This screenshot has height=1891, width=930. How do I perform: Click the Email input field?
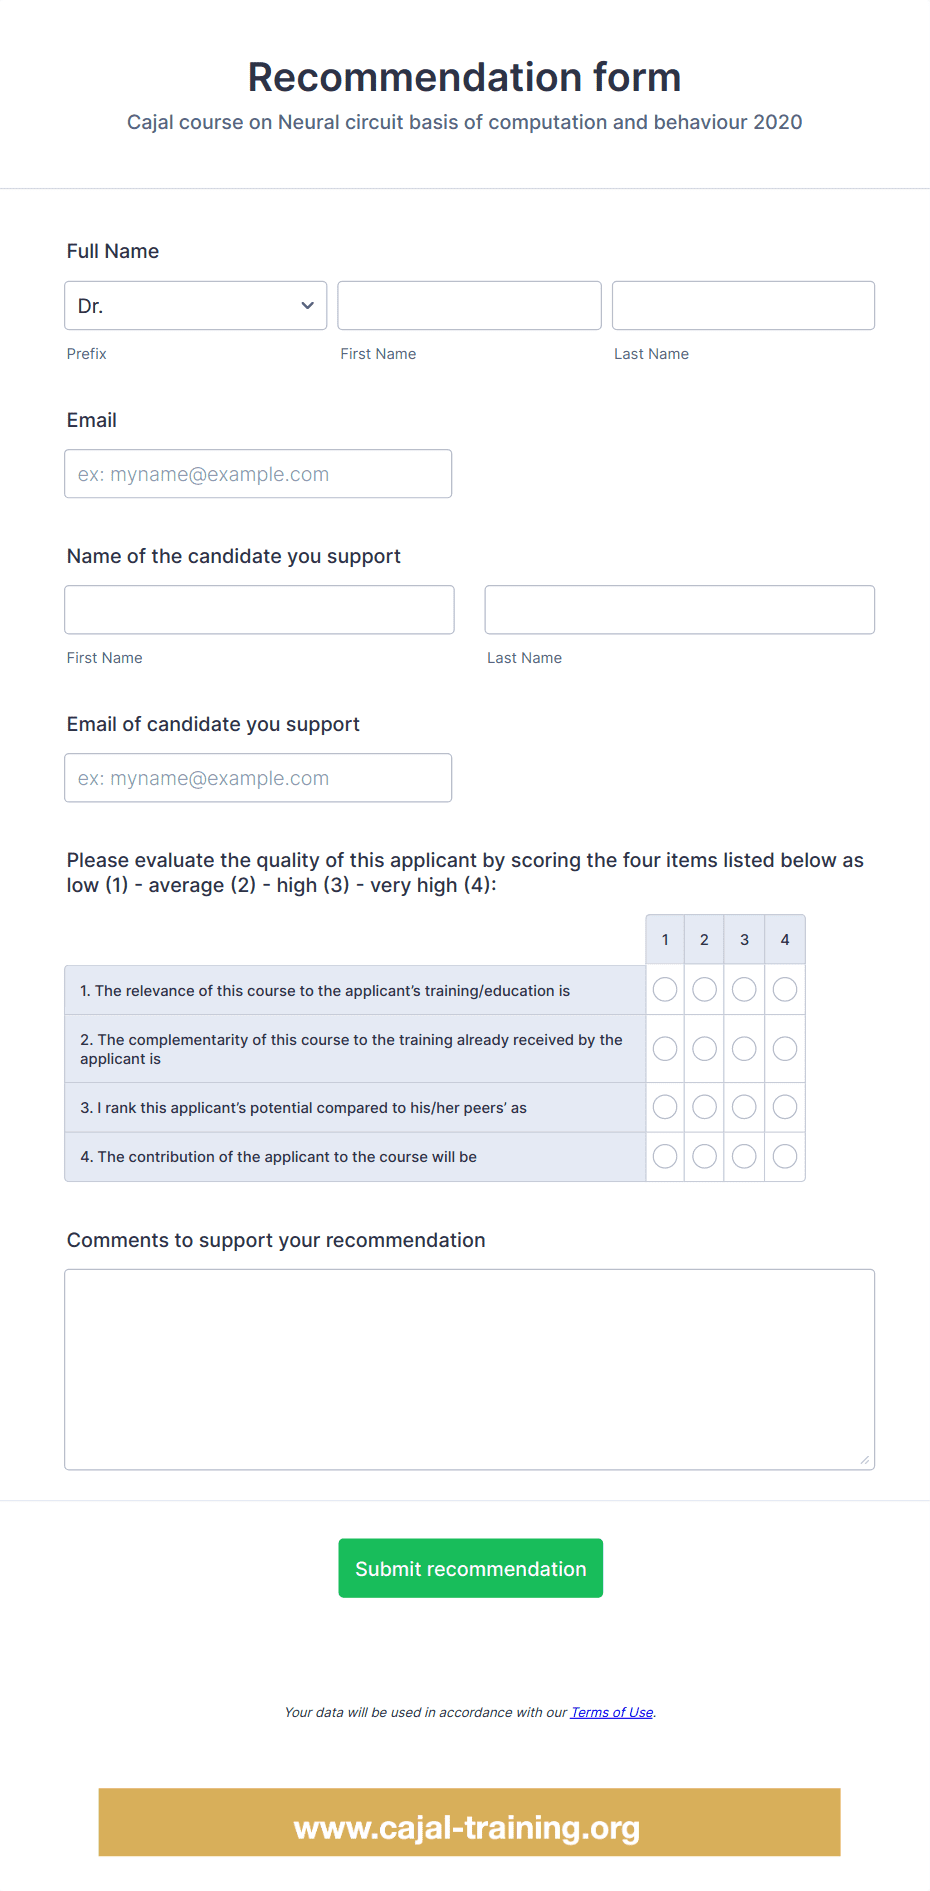pos(258,473)
